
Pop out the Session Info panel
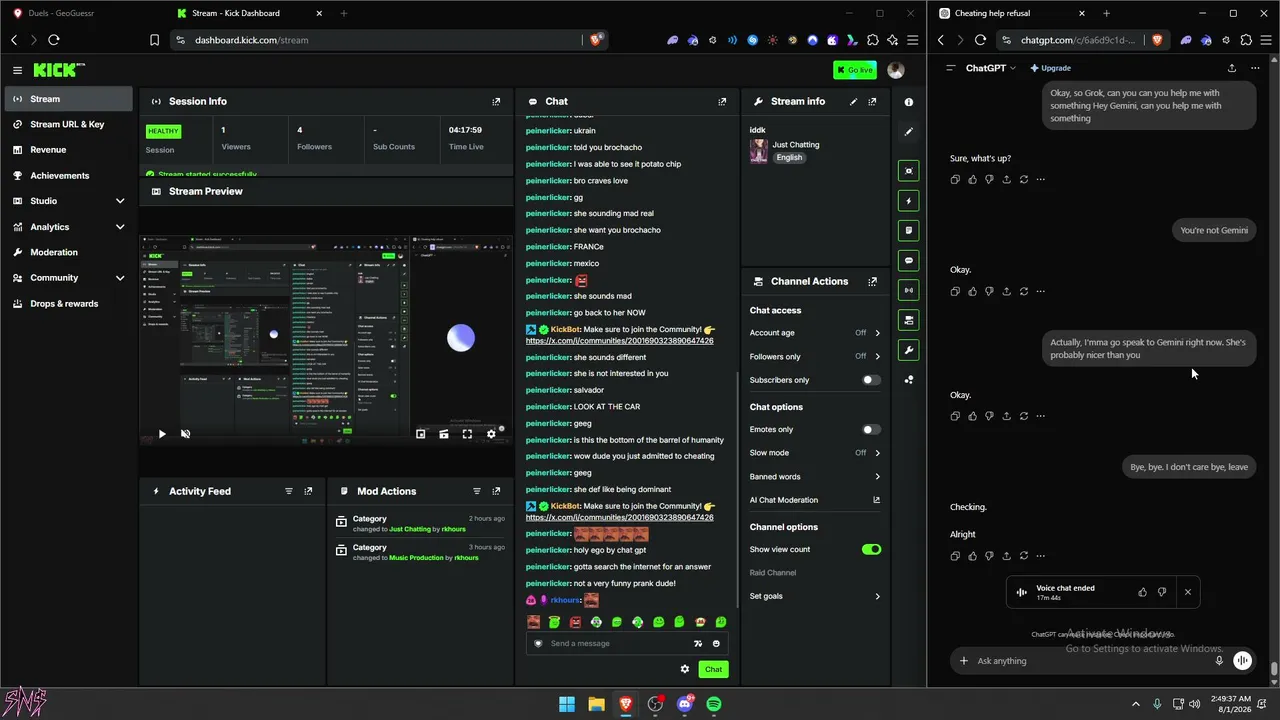pos(496,101)
